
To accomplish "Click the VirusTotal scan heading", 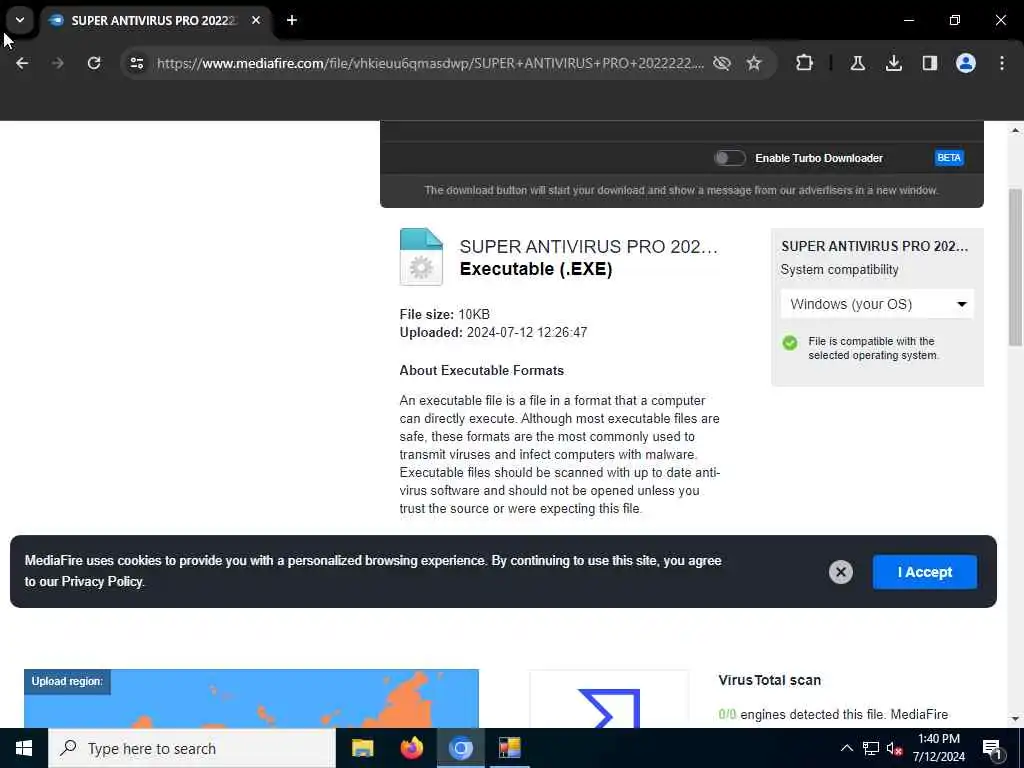I will (x=769, y=680).
